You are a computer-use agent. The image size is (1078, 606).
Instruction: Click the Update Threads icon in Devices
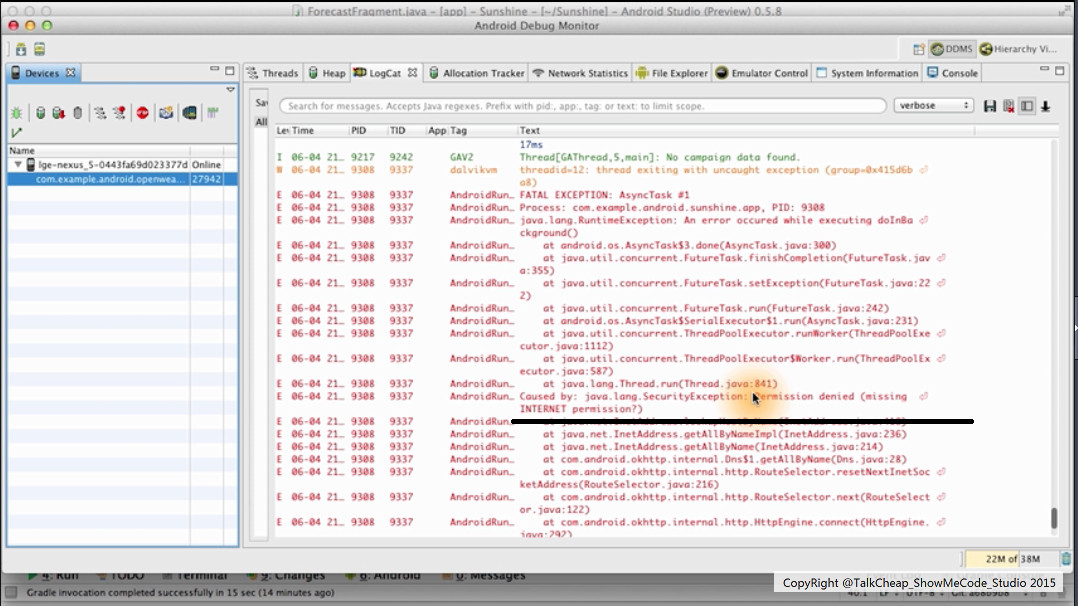click(100, 113)
